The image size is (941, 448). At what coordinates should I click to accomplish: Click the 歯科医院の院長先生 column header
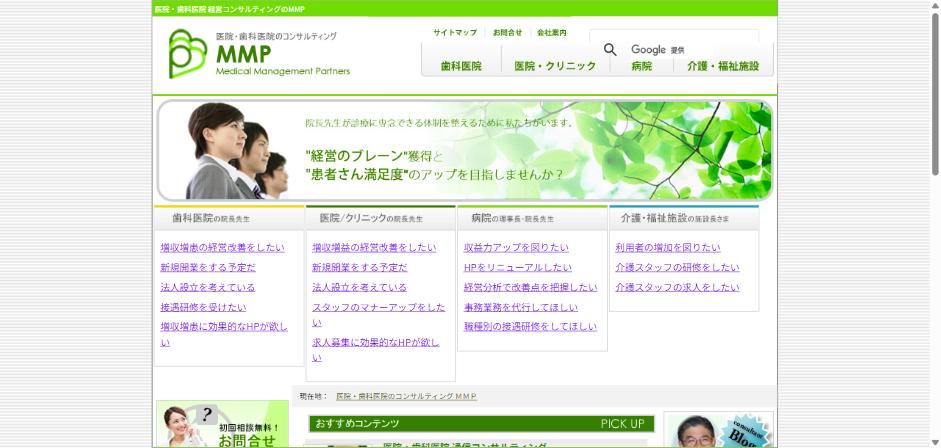click(x=229, y=218)
